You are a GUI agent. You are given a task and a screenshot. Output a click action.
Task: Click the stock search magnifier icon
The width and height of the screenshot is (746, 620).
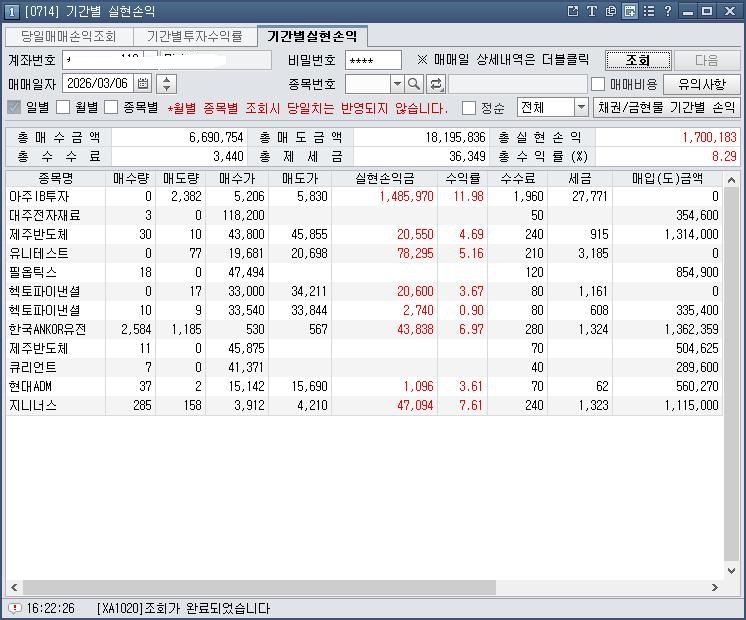coord(414,84)
